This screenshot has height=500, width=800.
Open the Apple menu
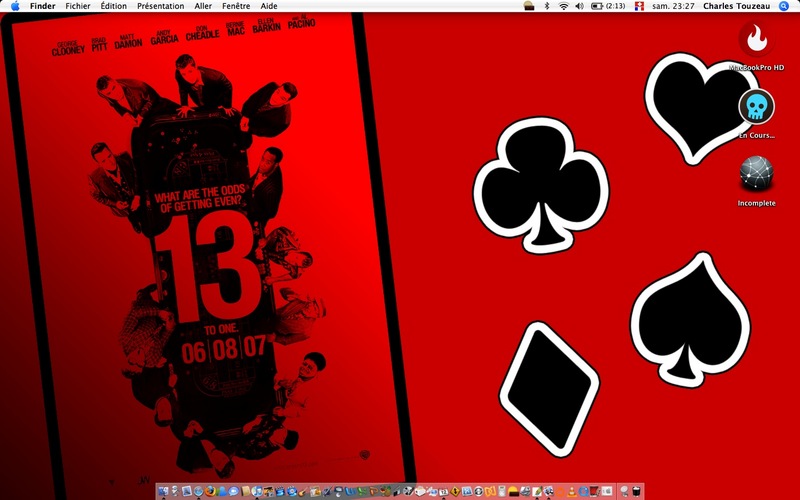[15, 6]
